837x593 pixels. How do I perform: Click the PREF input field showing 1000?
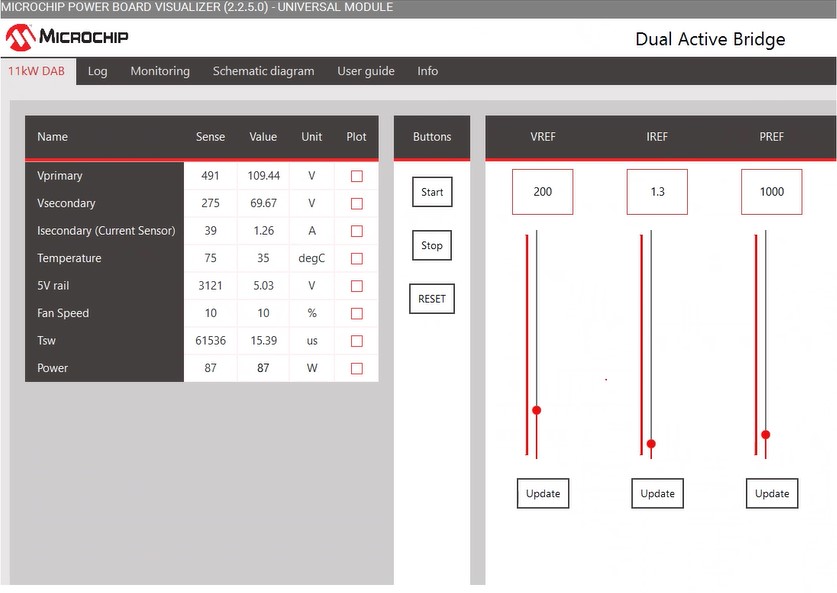[x=772, y=192]
